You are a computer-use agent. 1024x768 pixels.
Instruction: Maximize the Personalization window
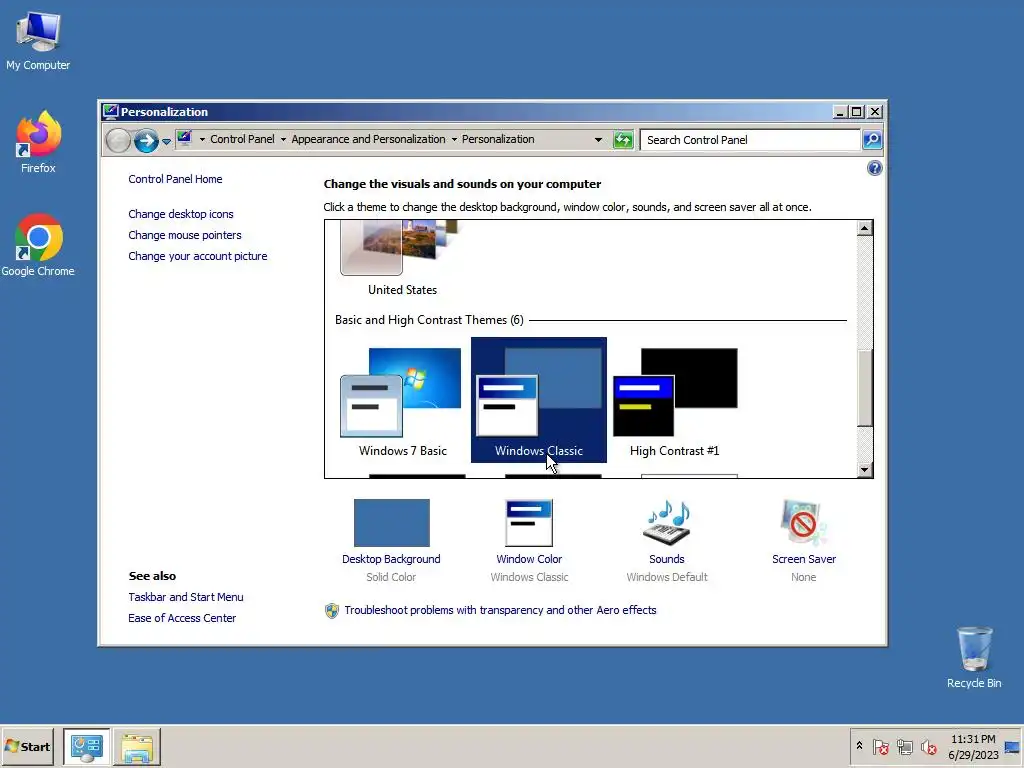[856, 112]
